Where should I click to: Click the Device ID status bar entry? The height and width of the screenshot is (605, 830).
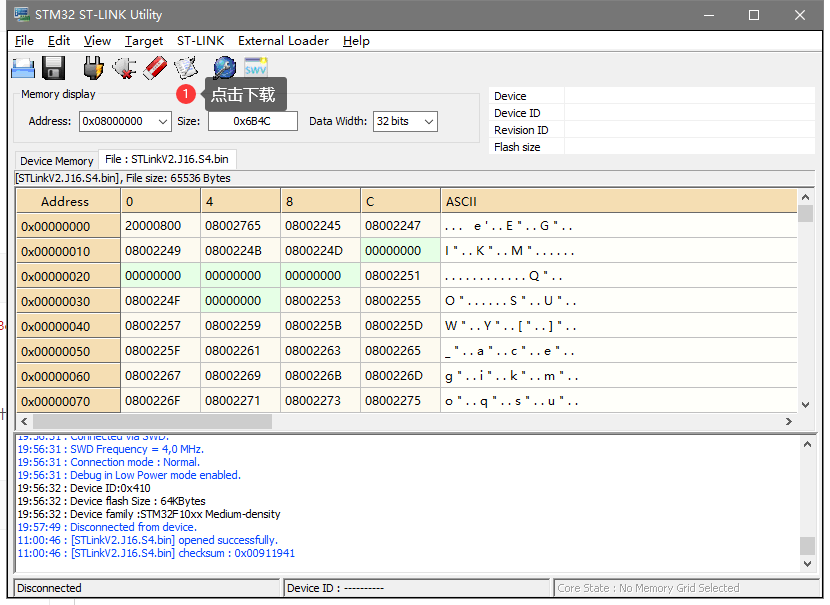(416, 588)
